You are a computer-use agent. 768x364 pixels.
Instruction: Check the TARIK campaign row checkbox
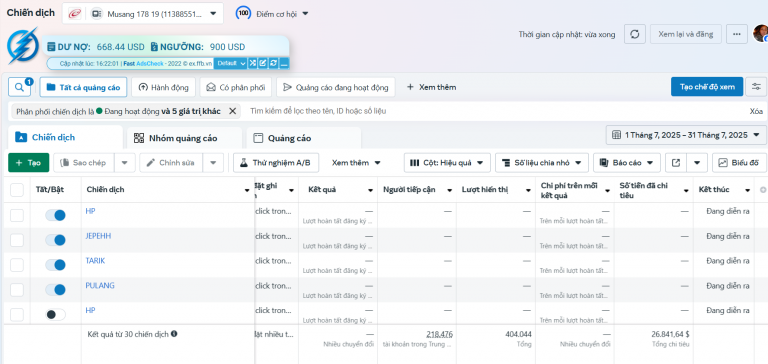17,265
